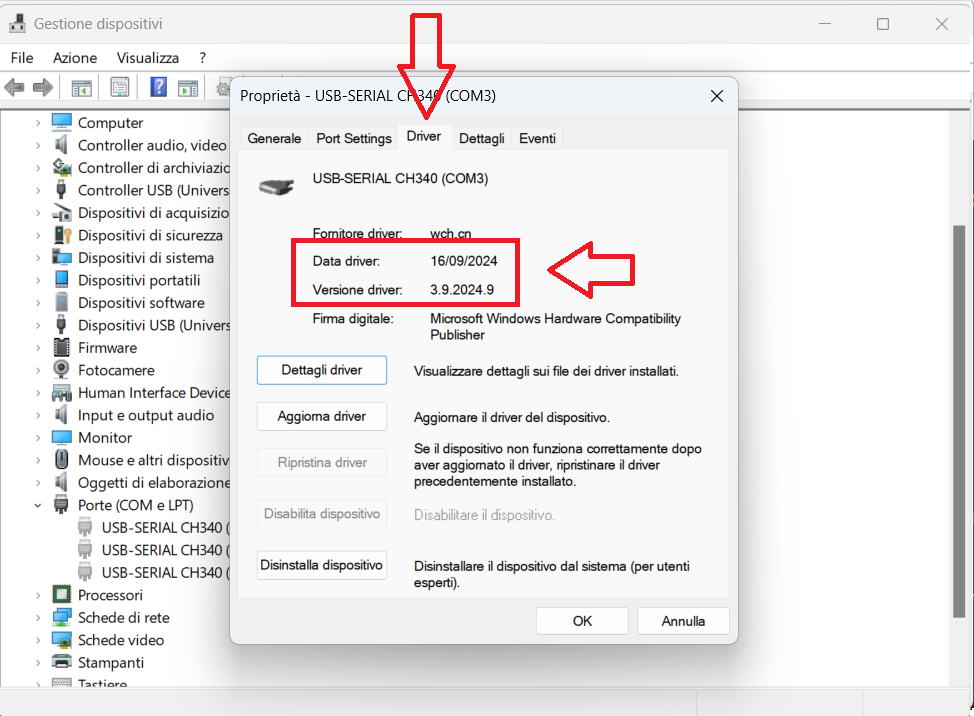The height and width of the screenshot is (716, 974).
Task: Click the Dispositivi di sicurezza key icon
Action: click(62, 235)
